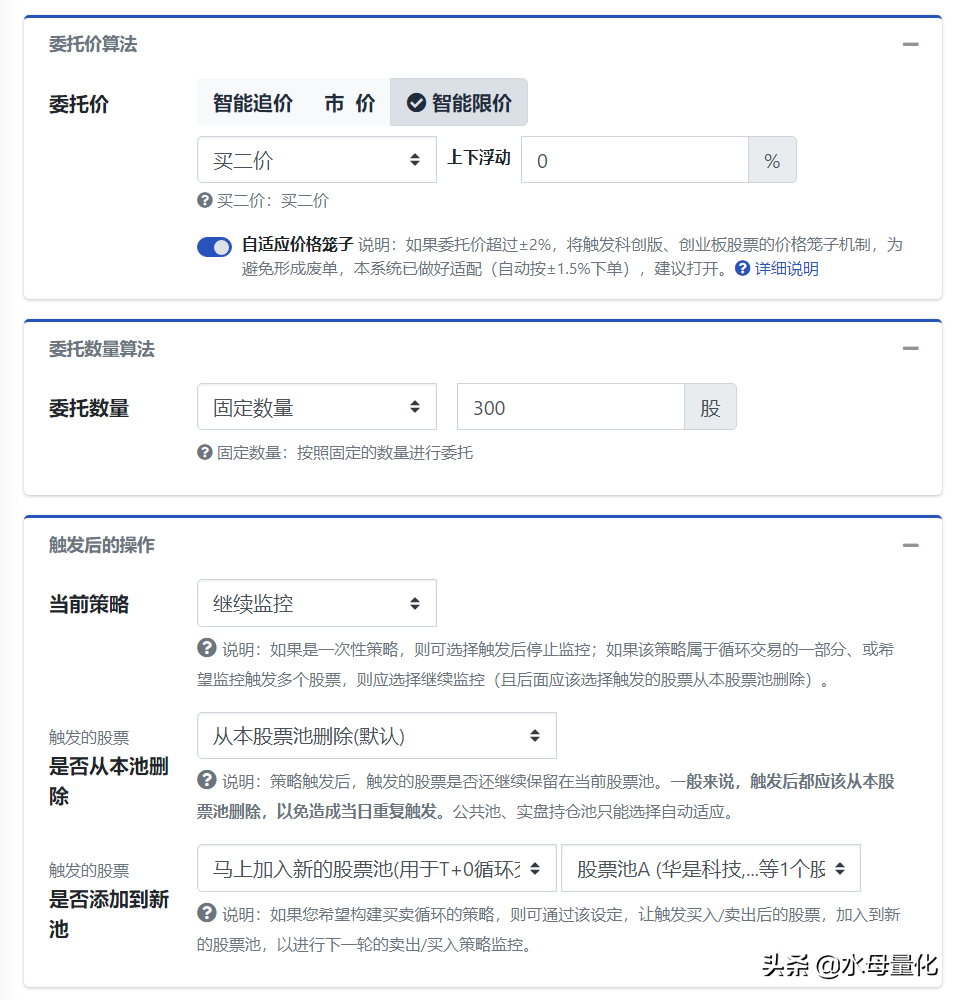Click the 当前策略 label
This screenshot has width=960, height=1000.
[x=89, y=604]
